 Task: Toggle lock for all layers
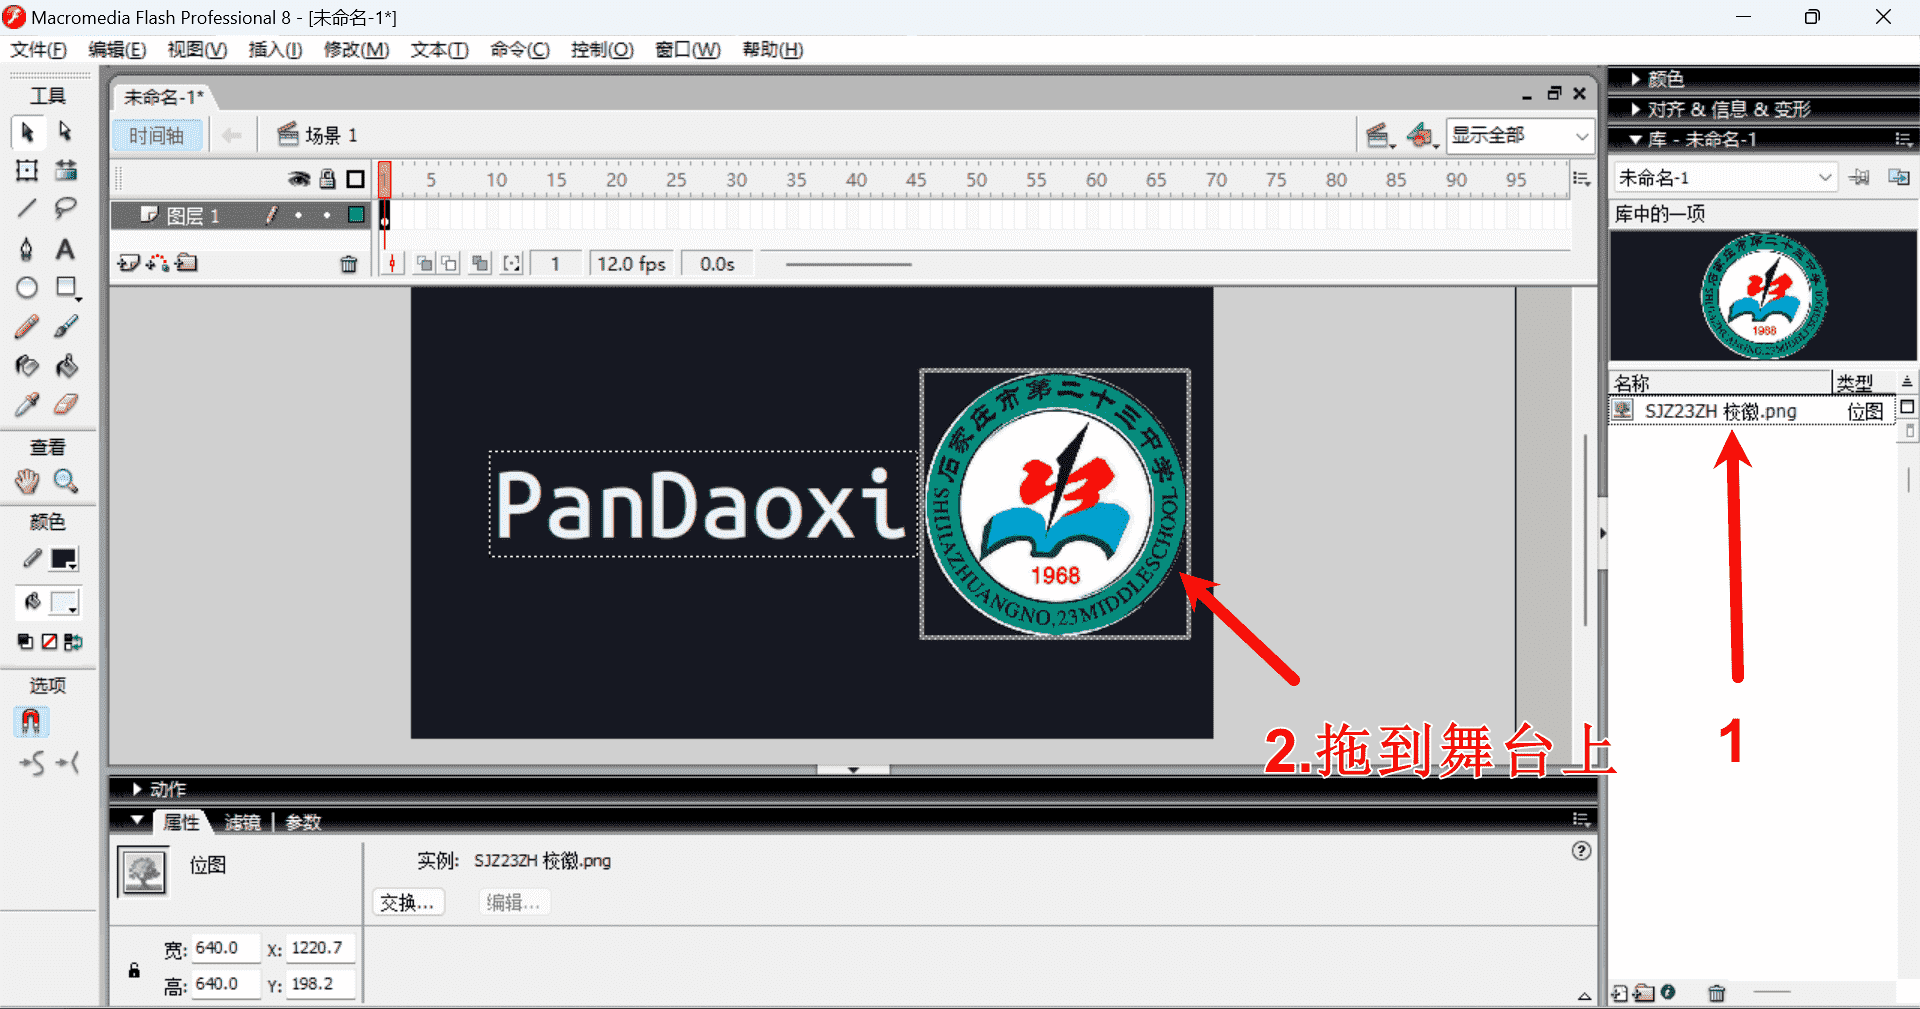click(x=327, y=179)
